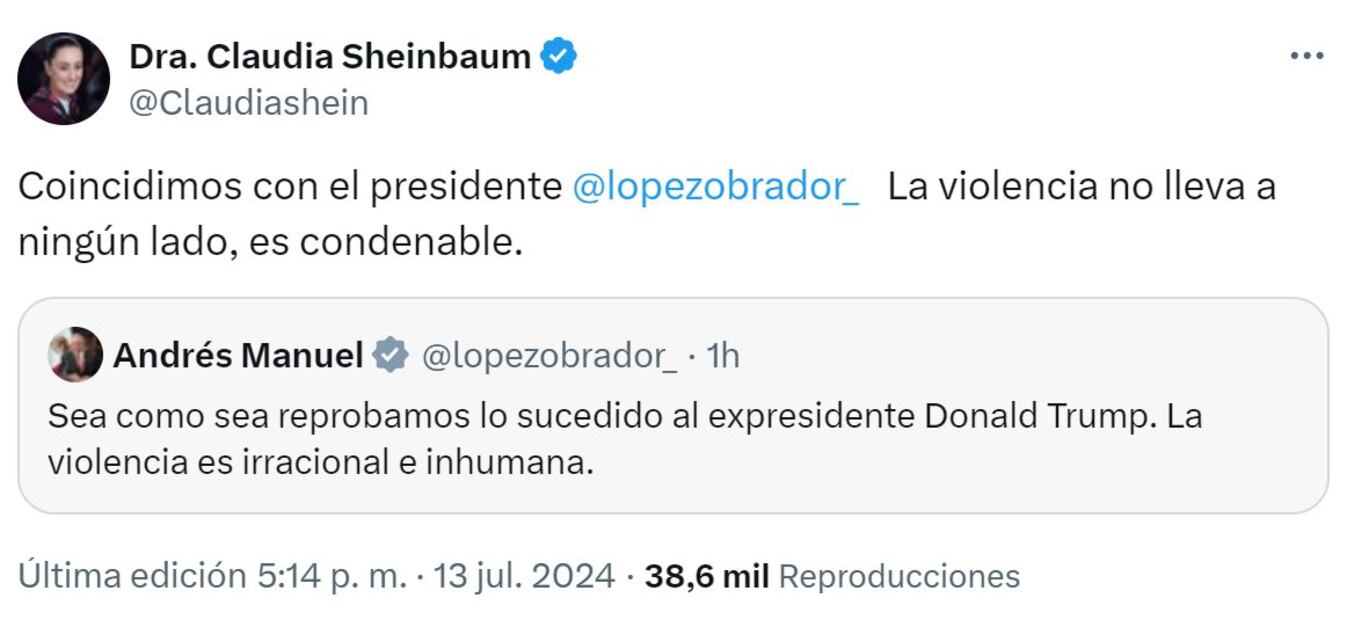This screenshot has height=620, width=1347.
Task: Click the gray verified badge beside Andrés Manuel
Action: (x=389, y=352)
